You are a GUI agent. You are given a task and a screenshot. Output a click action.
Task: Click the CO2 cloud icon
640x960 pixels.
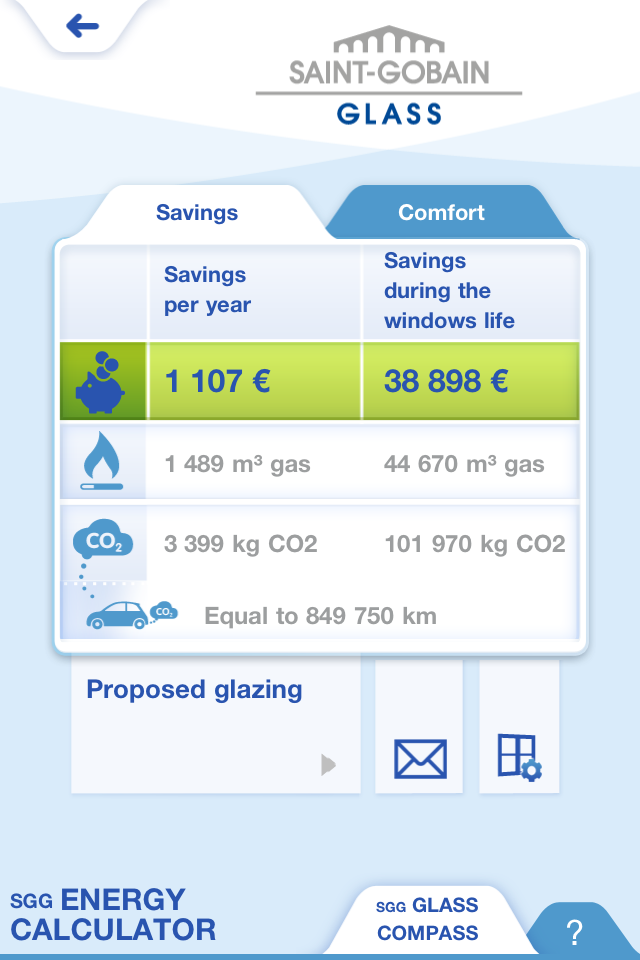click(x=103, y=539)
